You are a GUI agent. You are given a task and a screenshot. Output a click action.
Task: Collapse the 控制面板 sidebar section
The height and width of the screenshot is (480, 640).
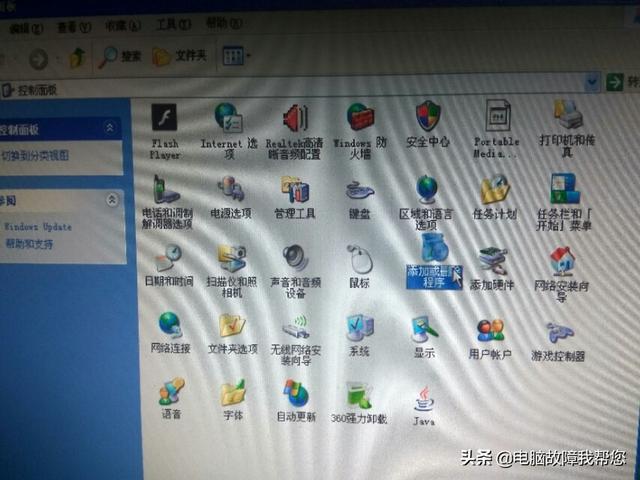pyautogui.click(x=110, y=128)
